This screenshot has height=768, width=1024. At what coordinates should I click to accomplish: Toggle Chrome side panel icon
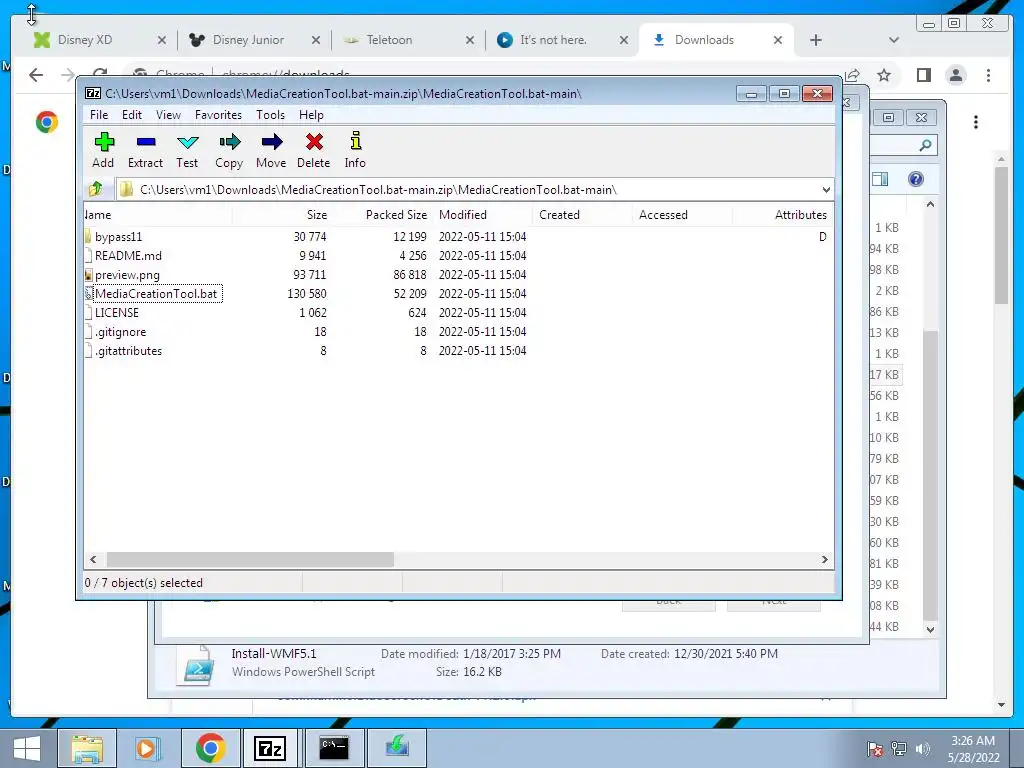point(923,75)
